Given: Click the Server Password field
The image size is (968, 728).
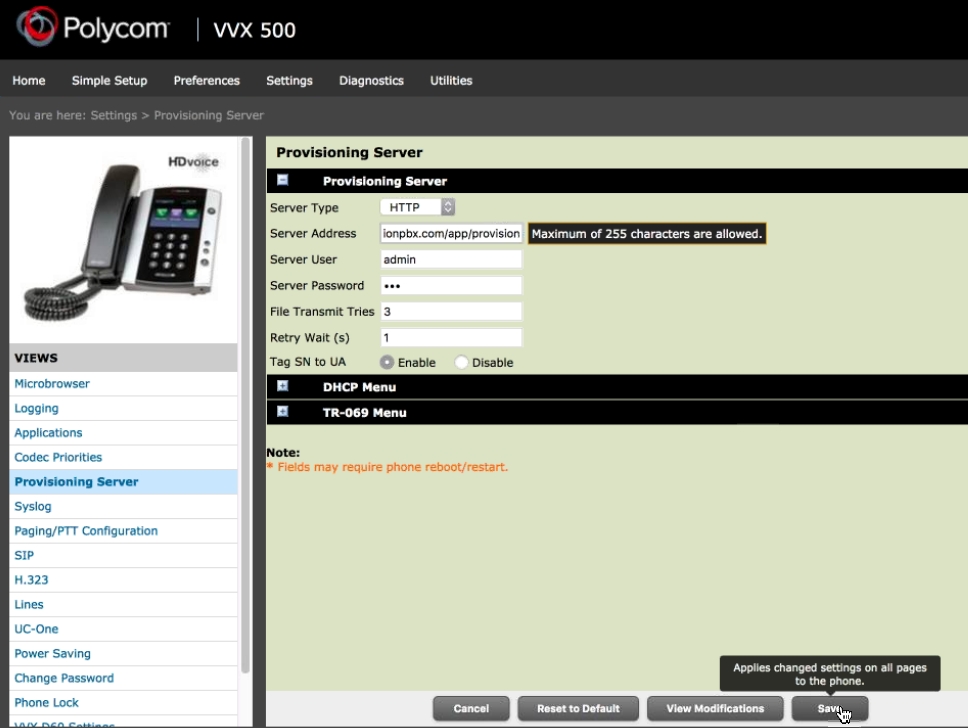Looking at the screenshot, I should tap(451, 285).
